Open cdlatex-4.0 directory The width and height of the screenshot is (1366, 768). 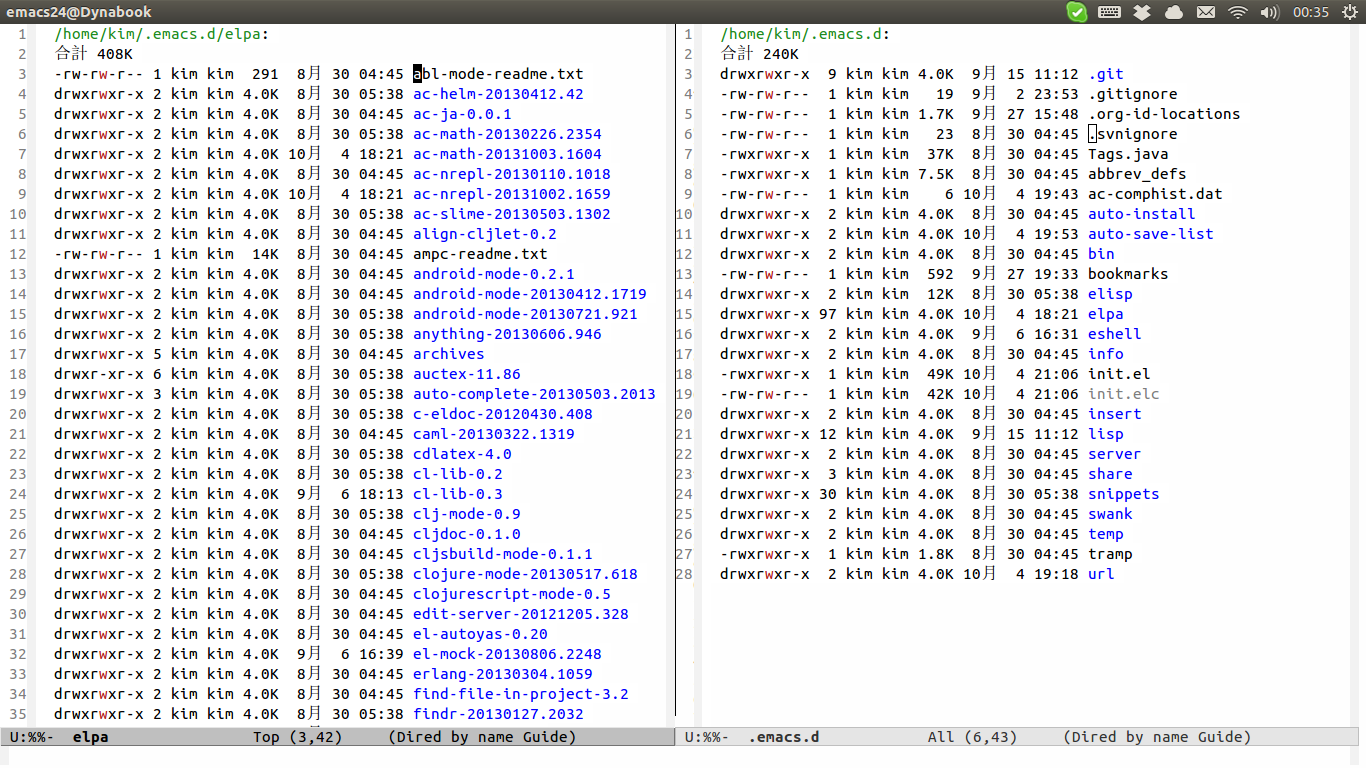coord(462,454)
